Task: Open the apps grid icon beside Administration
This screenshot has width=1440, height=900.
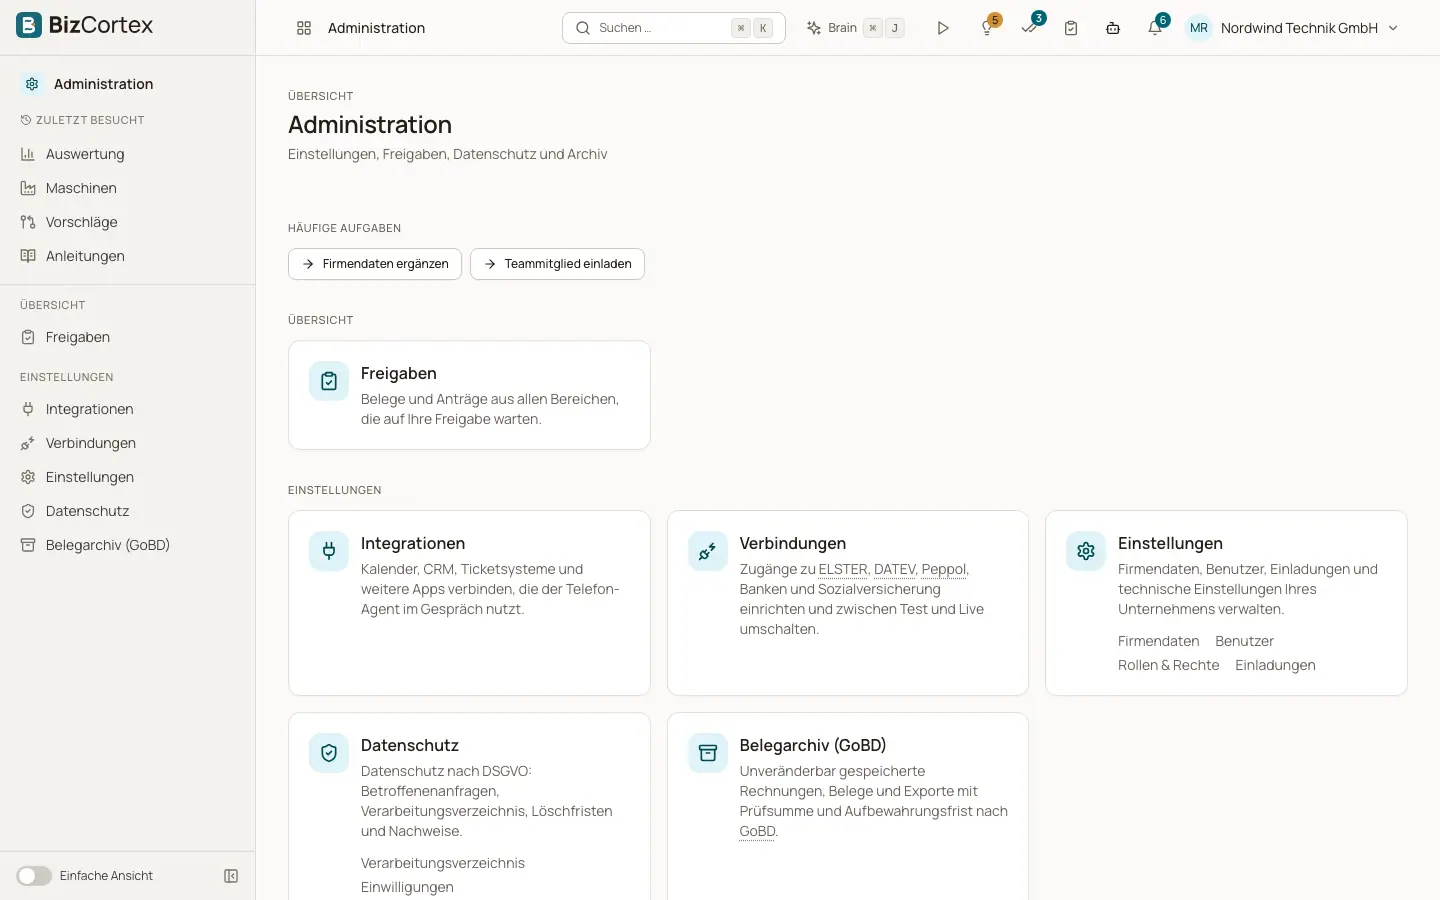Action: tap(304, 28)
